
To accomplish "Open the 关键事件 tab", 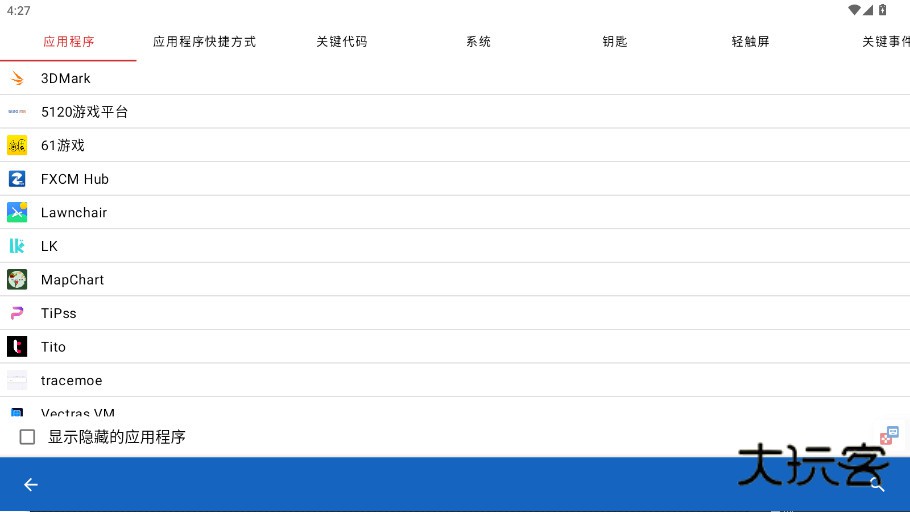I will pyautogui.click(x=865, y=42).
